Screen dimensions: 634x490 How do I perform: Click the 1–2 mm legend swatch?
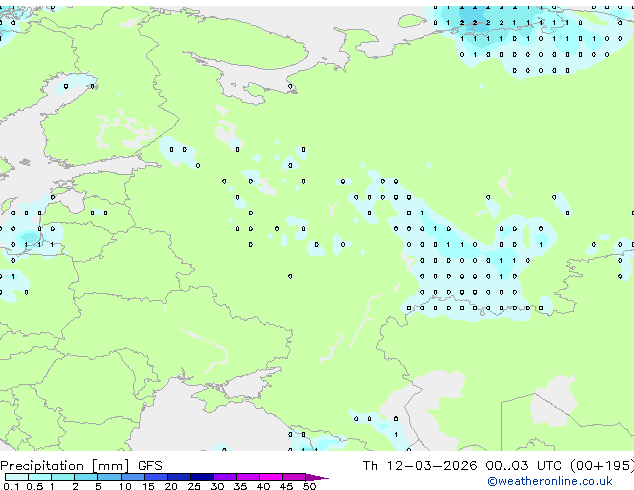click(63, 477)
